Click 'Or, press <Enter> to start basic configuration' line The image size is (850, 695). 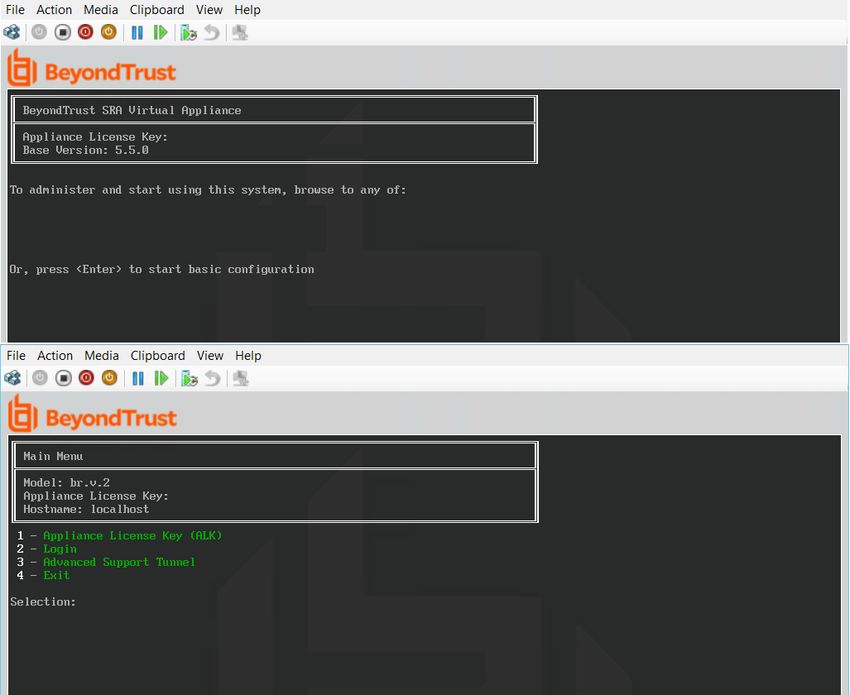tap(162, 269)
